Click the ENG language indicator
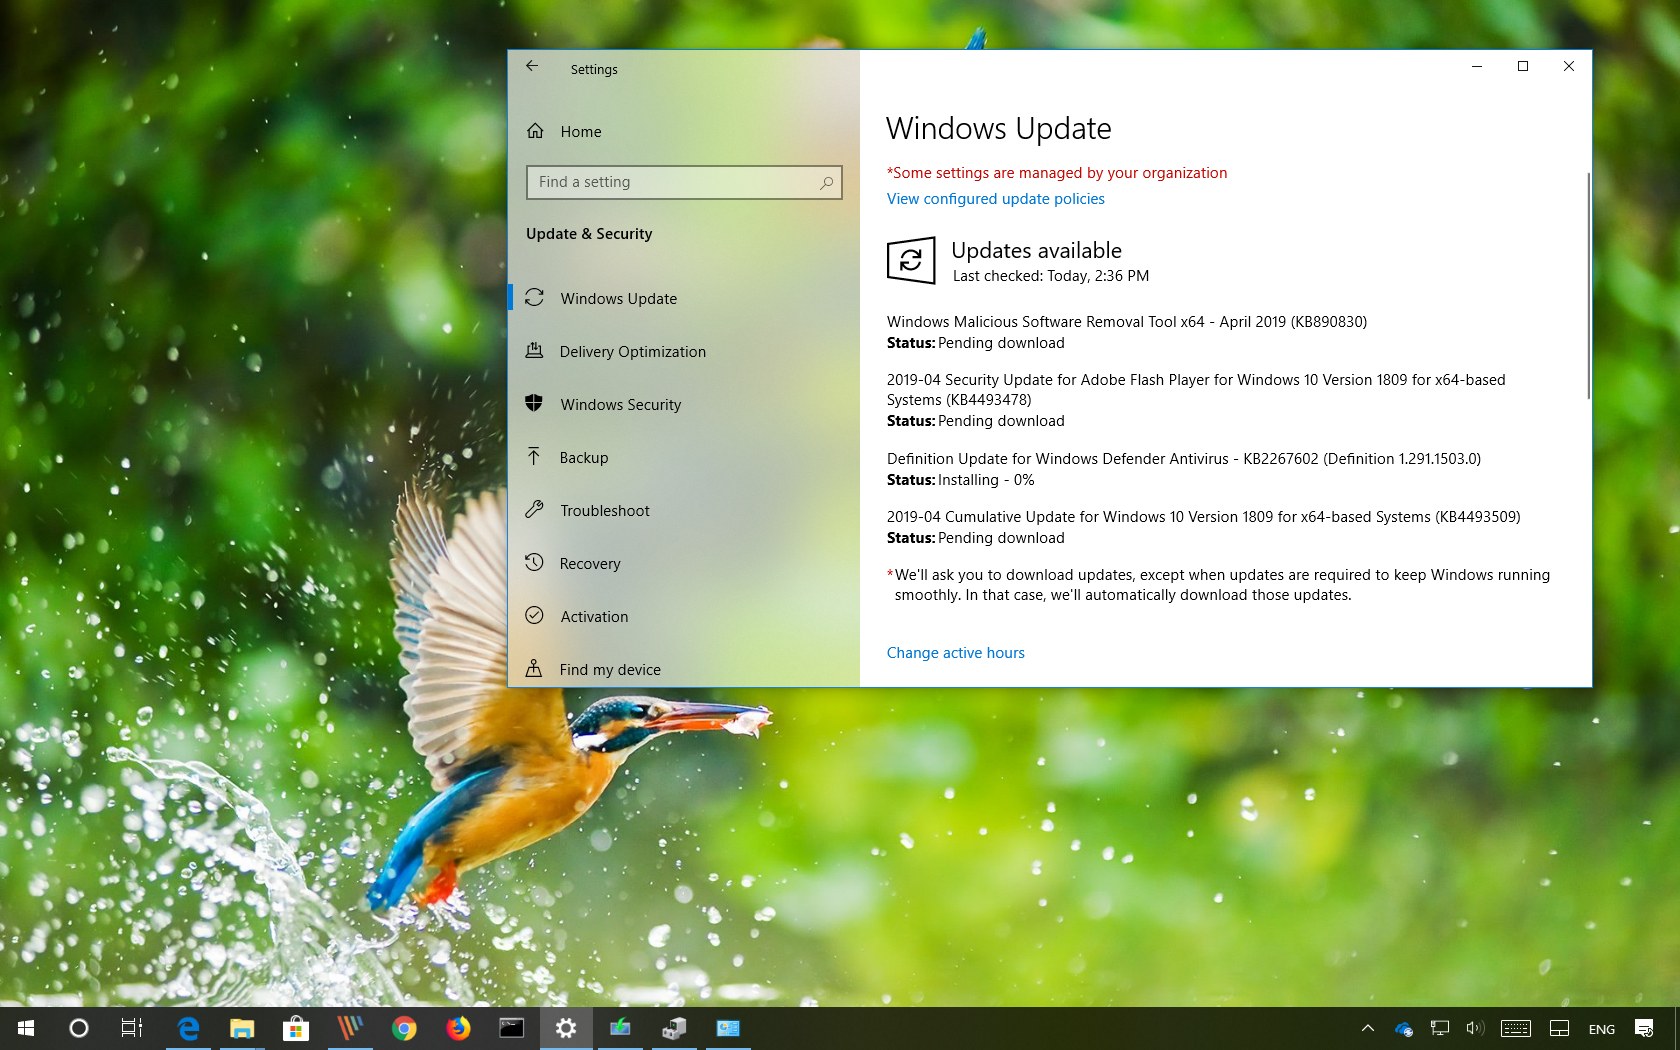Viewport: 1680px width, 1050px height. pyautogui.click(x=1602, y=1029)
